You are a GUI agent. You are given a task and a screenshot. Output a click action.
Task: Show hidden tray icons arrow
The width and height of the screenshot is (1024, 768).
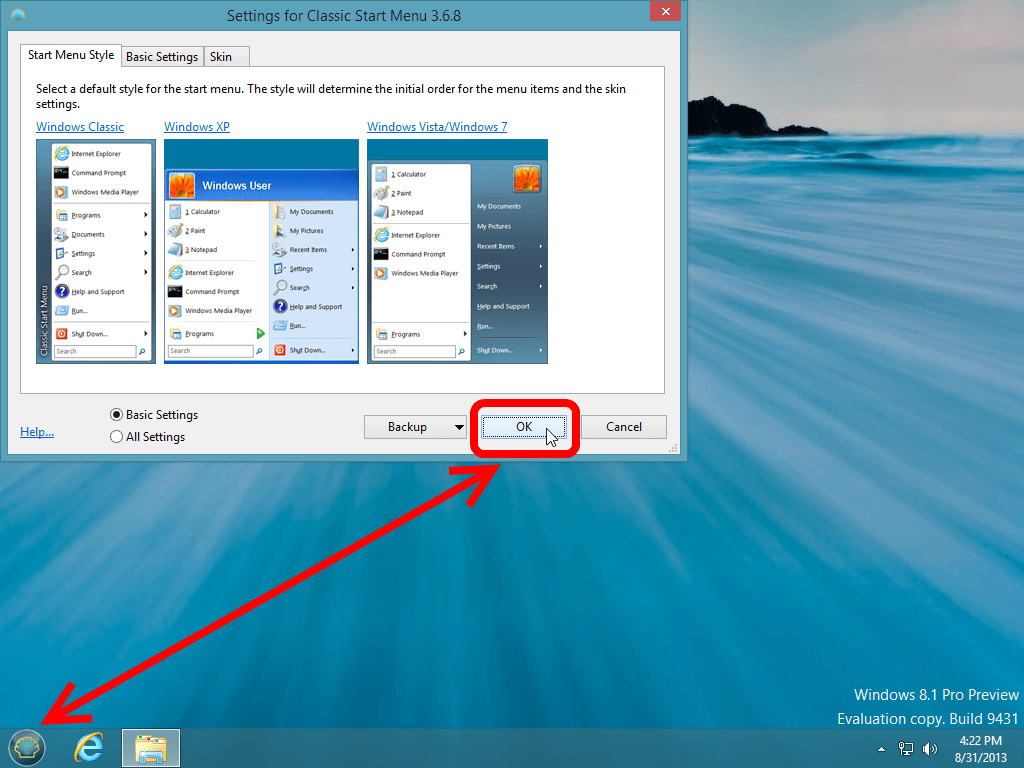[x=882, y=749]
